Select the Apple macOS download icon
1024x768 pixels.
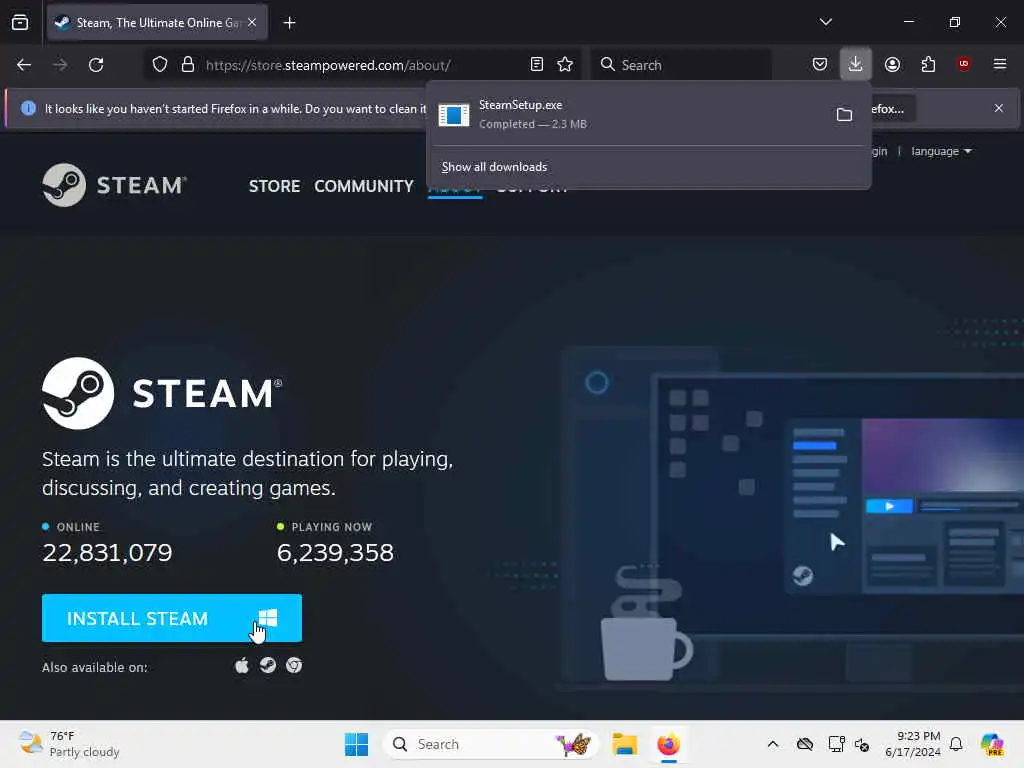coord(242,665)
